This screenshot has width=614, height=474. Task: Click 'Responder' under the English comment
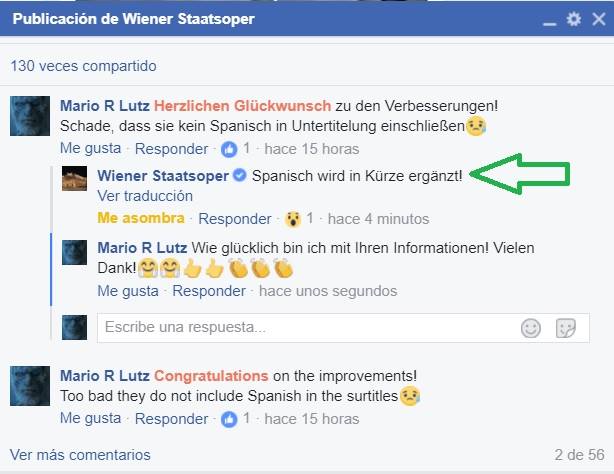pos(171,419)
